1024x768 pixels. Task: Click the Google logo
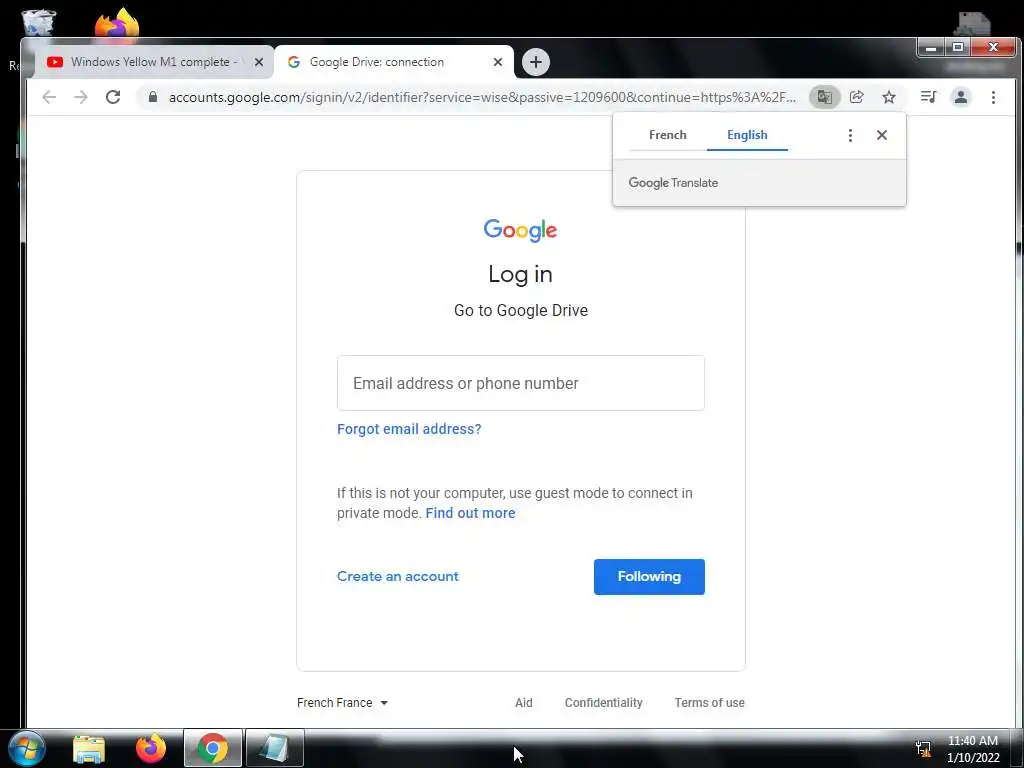tap(520, 230)
